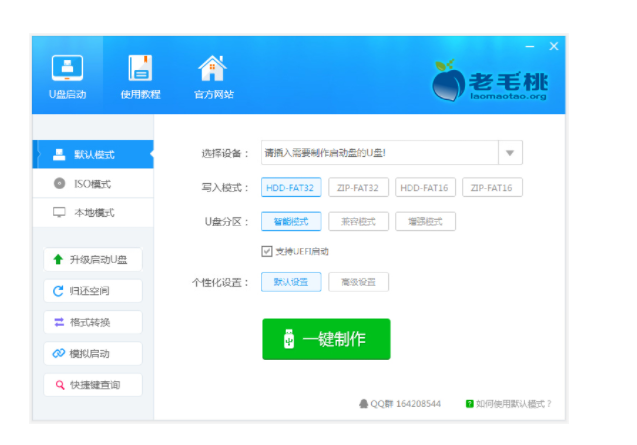The width and height of the screenshot is (637, 445).
Task: Toggle the 支持UEFI启动 checkbox
Action: 266,252
